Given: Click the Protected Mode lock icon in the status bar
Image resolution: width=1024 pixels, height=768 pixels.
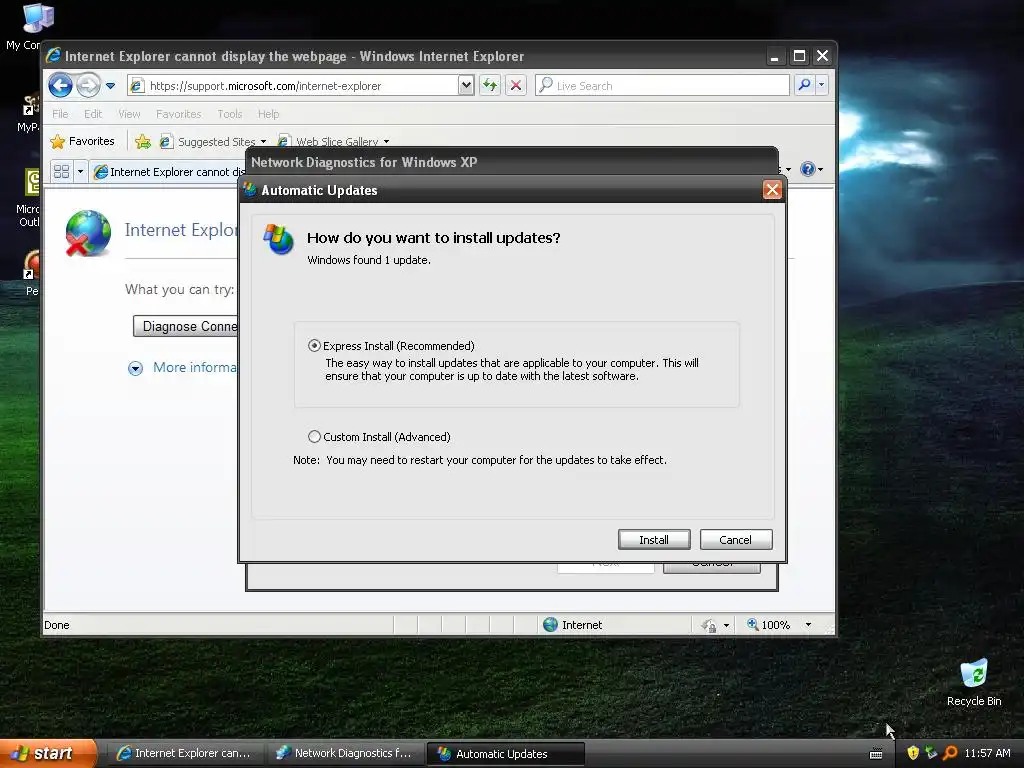Looking at the screenshot, I should pyautogui.click(x=709, y=625).
